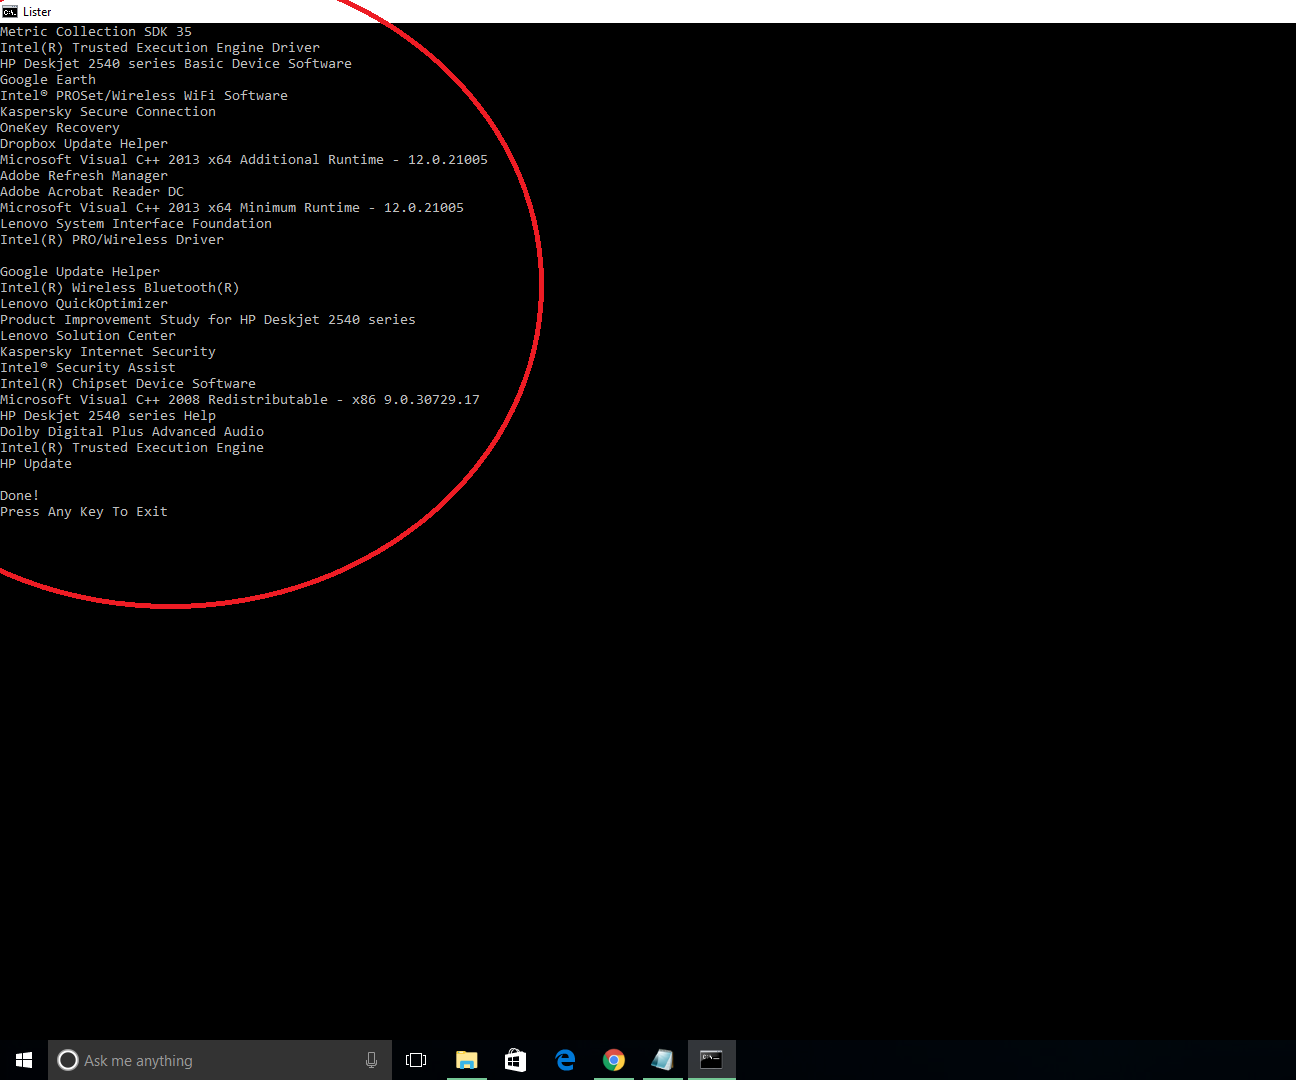
Task: Select 'Dolby Digital Plus Advanced Audio' line
Action: [x=132, y=432]
